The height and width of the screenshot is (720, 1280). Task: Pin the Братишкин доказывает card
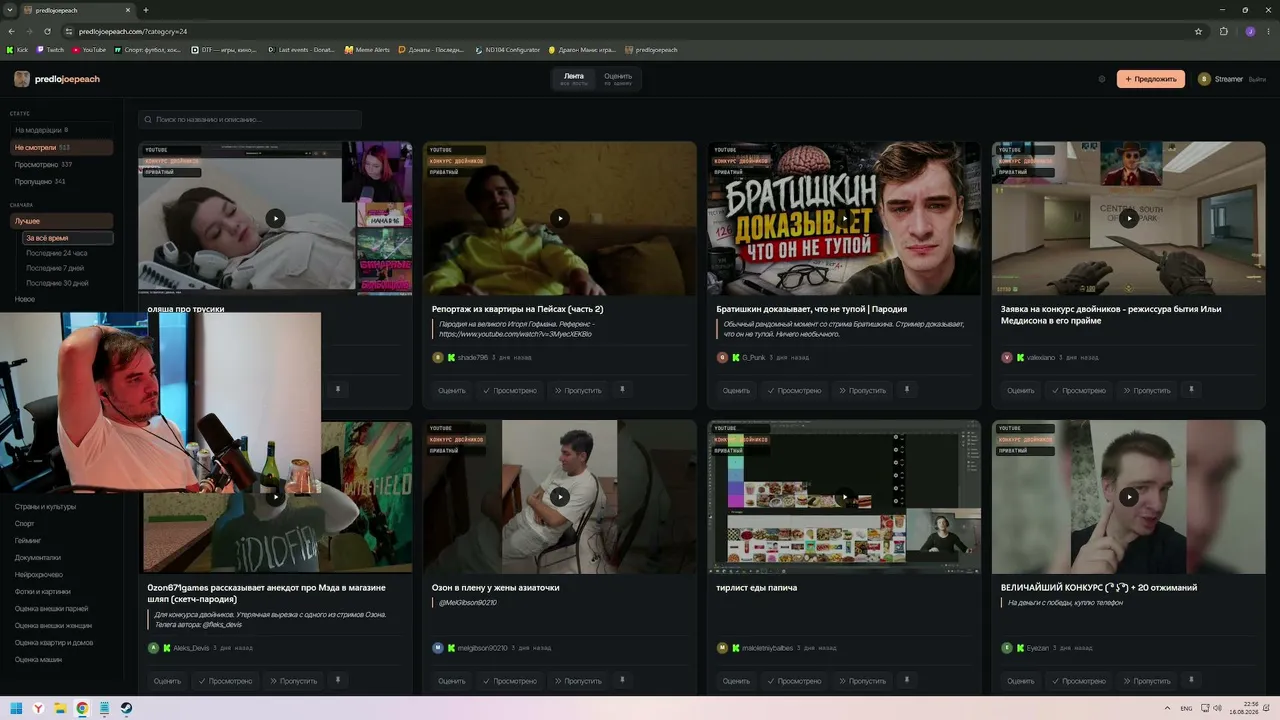point(906,389)
